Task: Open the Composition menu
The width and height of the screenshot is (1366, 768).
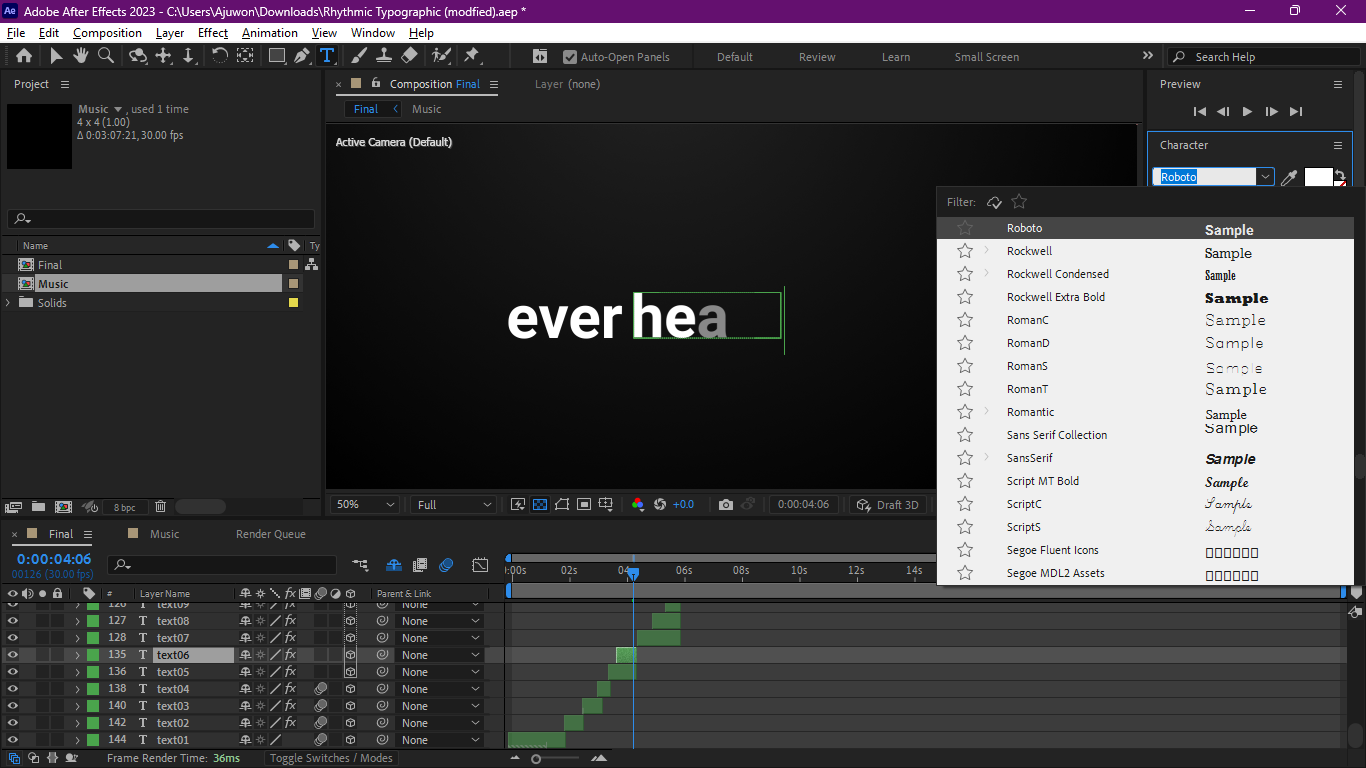Action: click(107, 33)
